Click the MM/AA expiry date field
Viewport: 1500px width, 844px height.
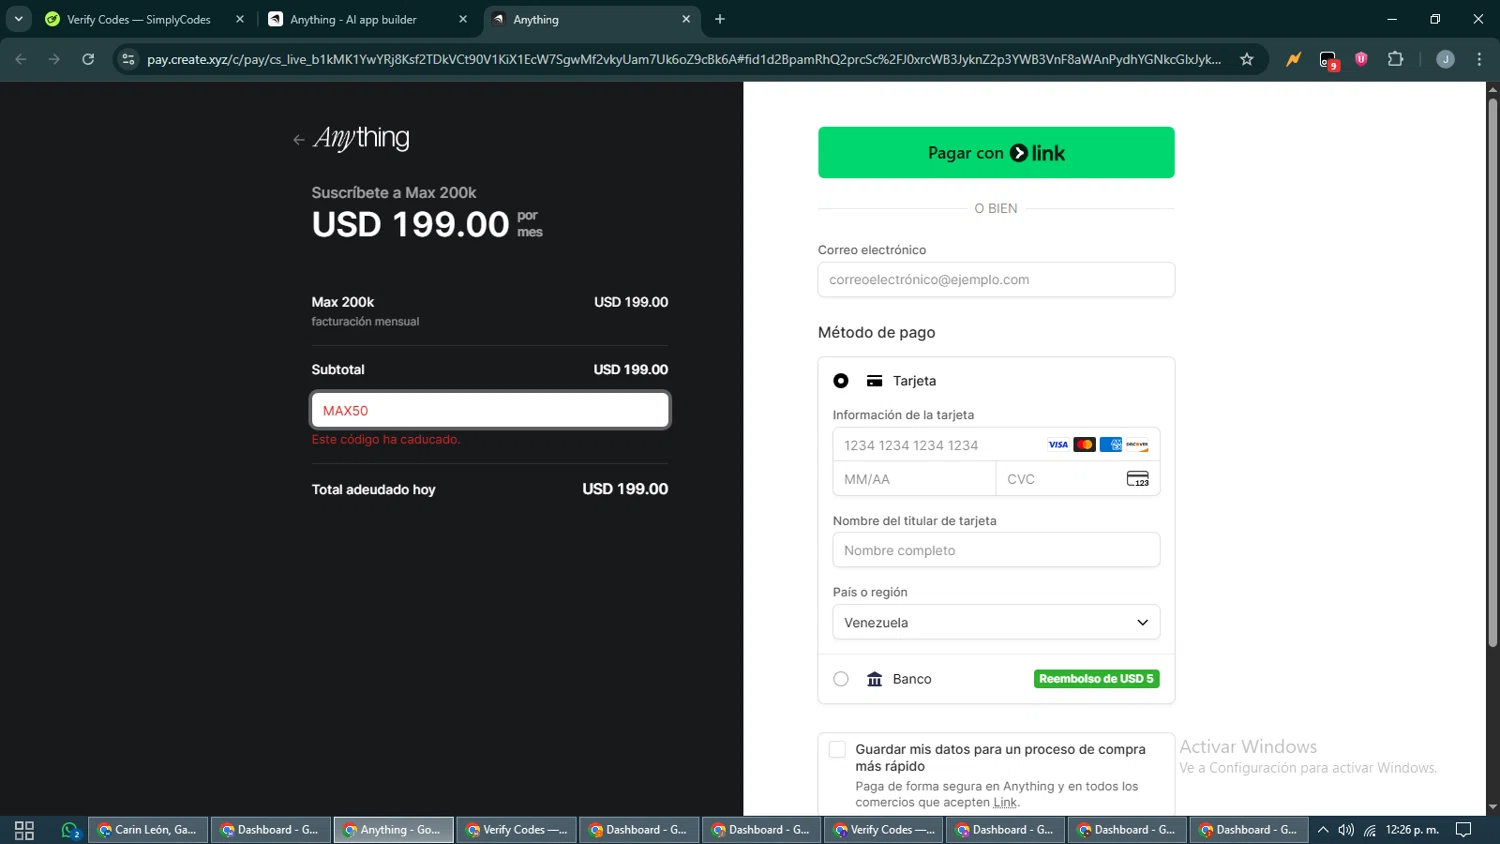(x=914, y=479)
